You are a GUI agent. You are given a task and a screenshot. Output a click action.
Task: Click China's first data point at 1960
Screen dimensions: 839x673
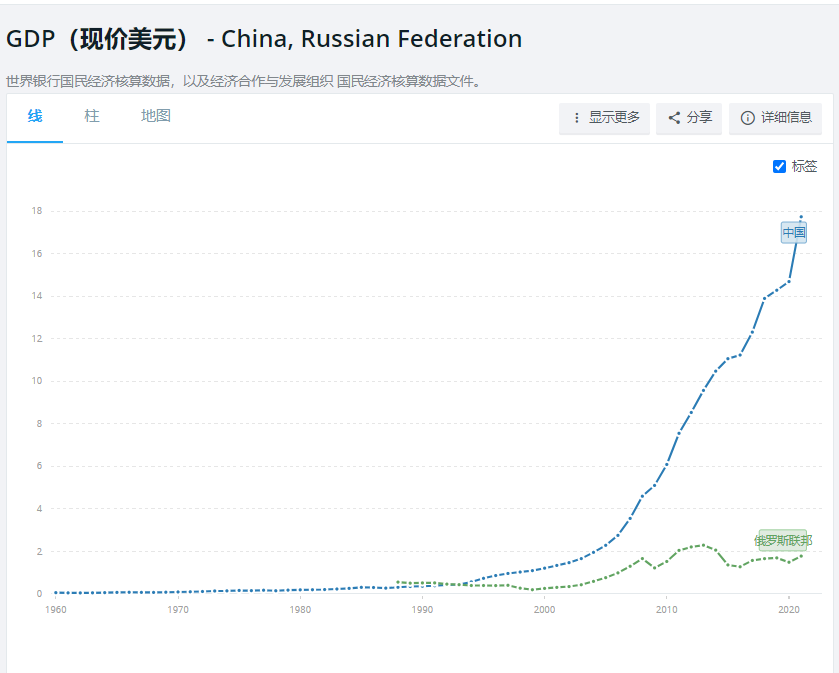[56, 593]
